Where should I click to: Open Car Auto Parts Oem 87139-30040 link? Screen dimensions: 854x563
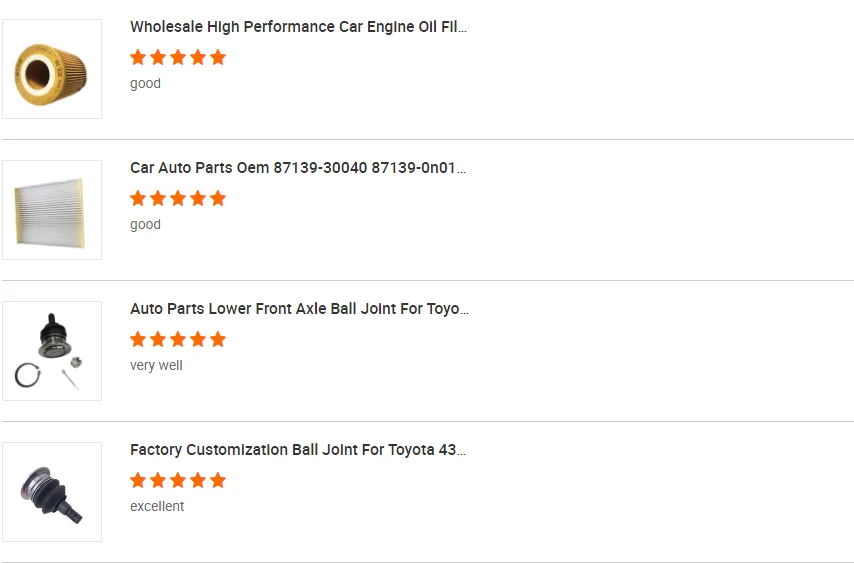coord(298,168)
